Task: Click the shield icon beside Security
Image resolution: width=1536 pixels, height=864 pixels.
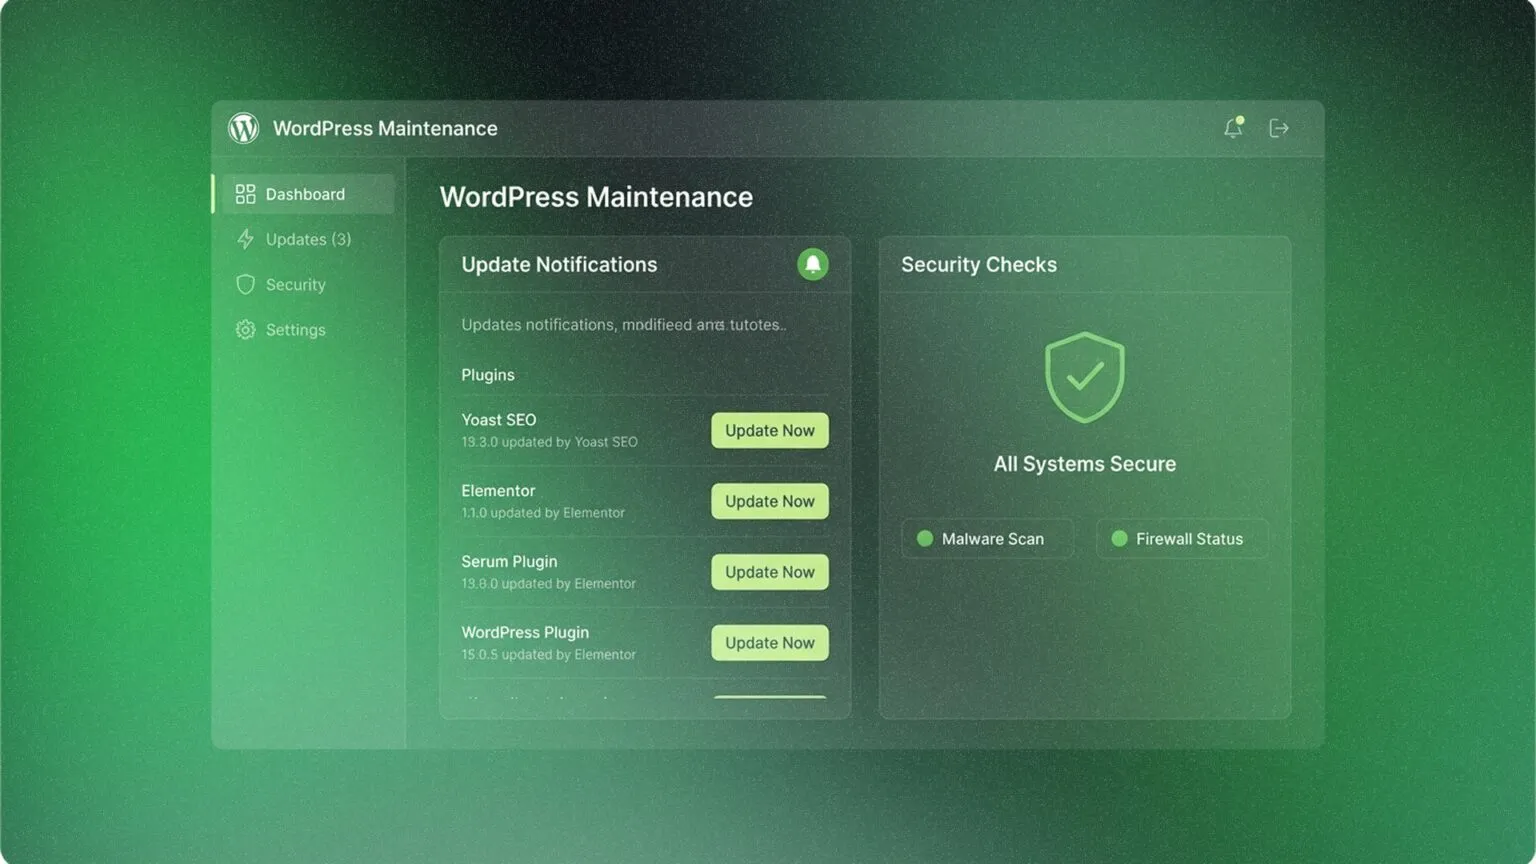Action: tap(245, 284)
